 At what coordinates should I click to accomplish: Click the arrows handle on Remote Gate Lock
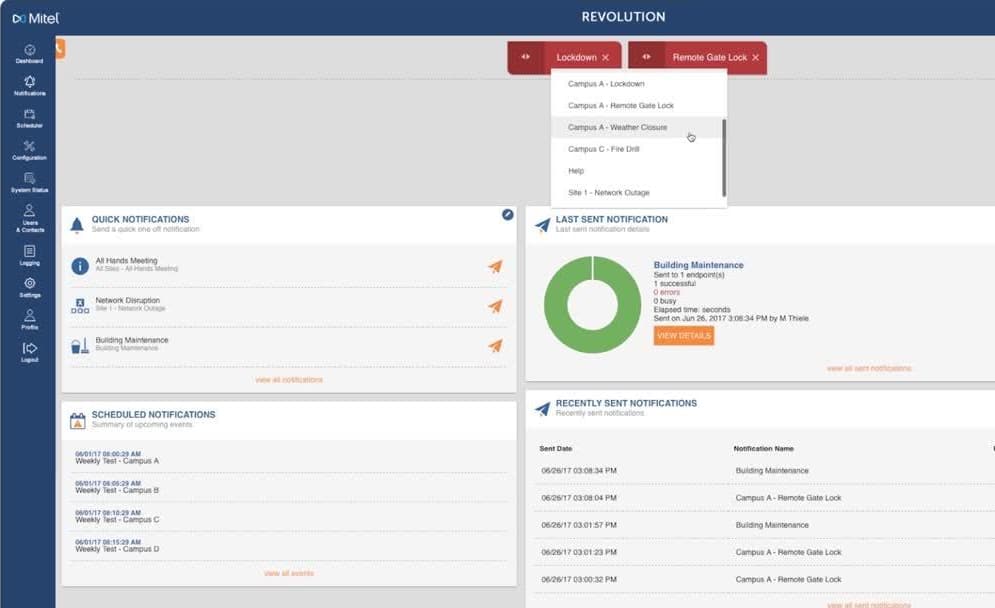pos(646,57)
